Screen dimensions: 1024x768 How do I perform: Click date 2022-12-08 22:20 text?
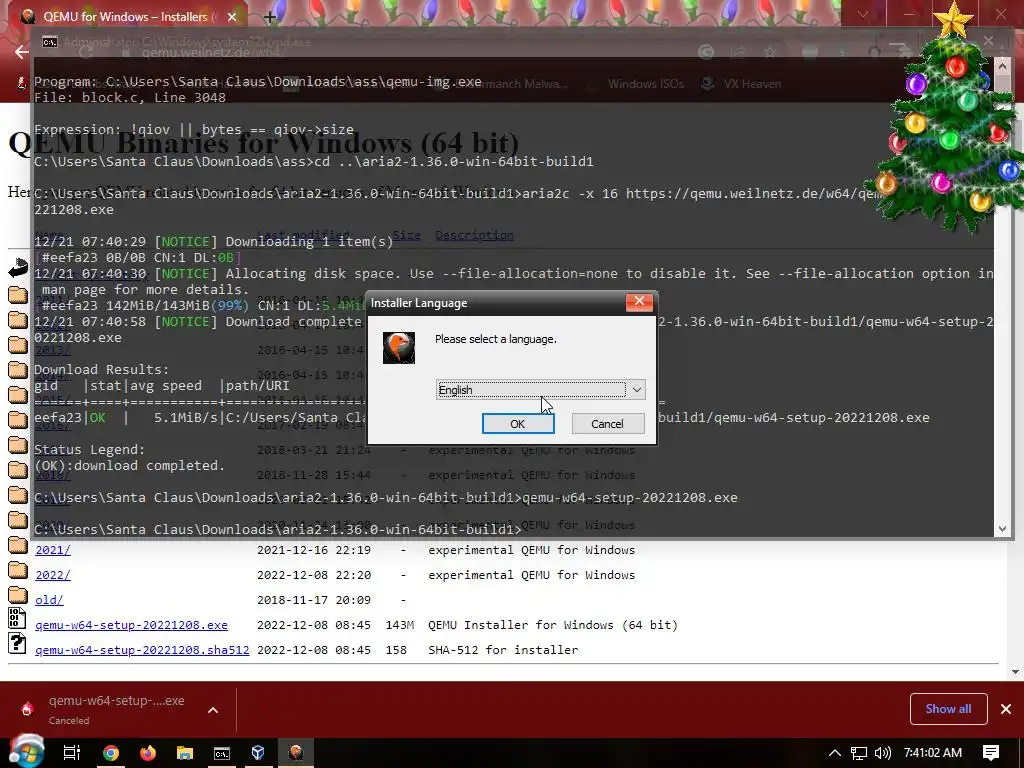click(314, 575)
